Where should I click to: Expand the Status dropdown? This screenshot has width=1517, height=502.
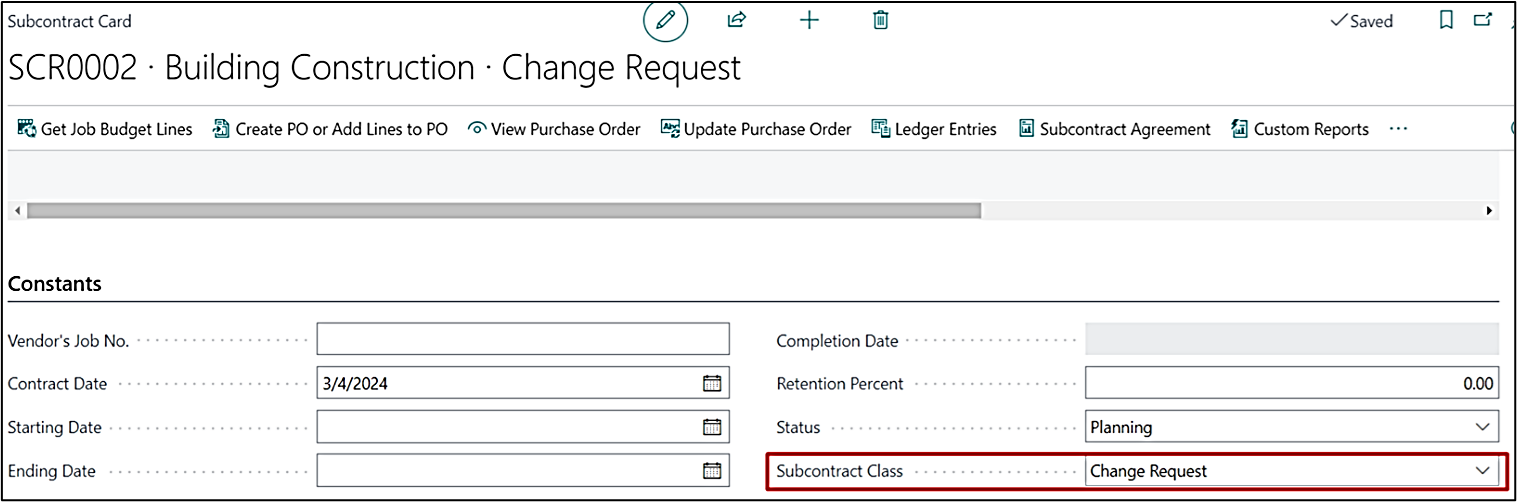pos(1482,427)
